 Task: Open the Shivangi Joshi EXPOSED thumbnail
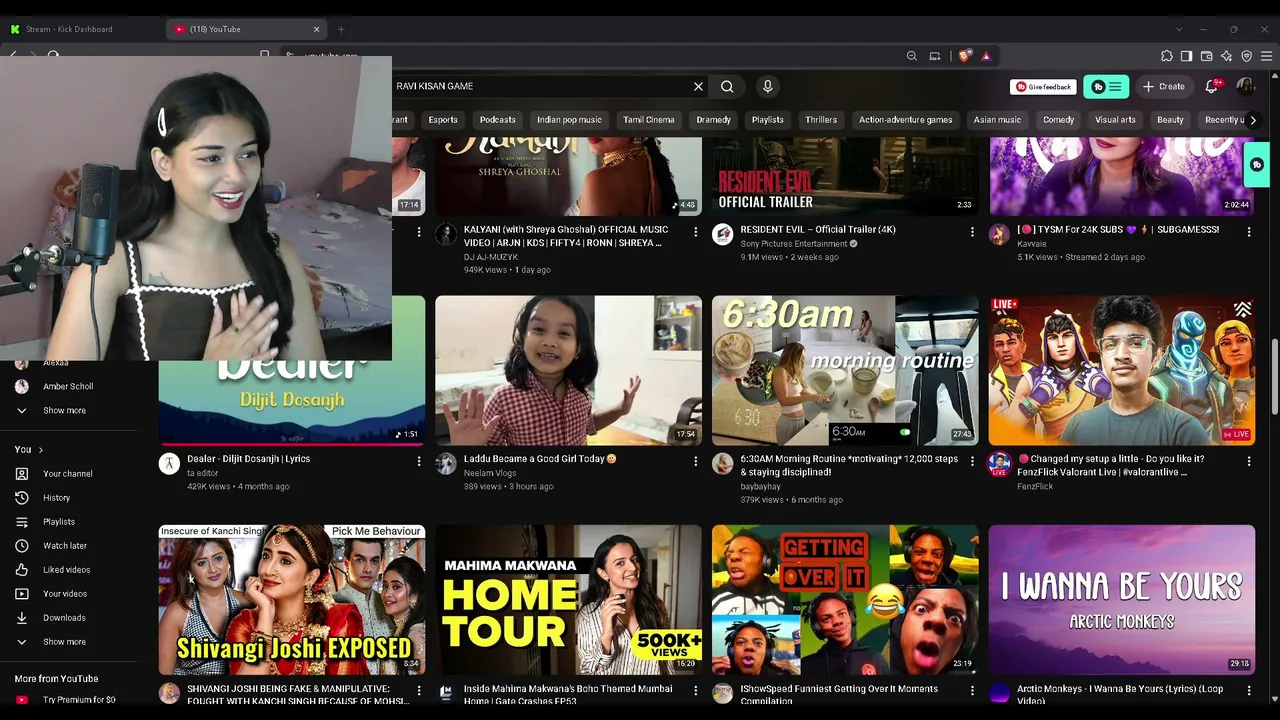click(x=292, y=600)
